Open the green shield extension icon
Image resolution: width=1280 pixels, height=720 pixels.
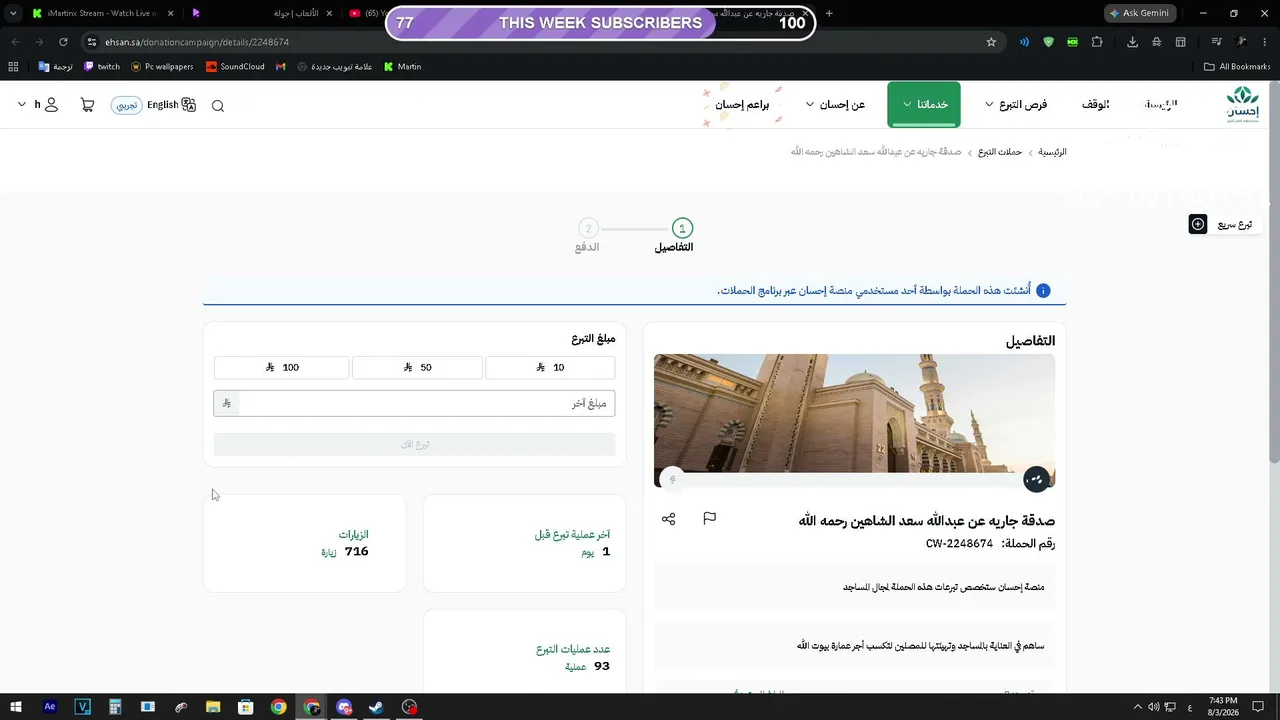point(1048,42)
